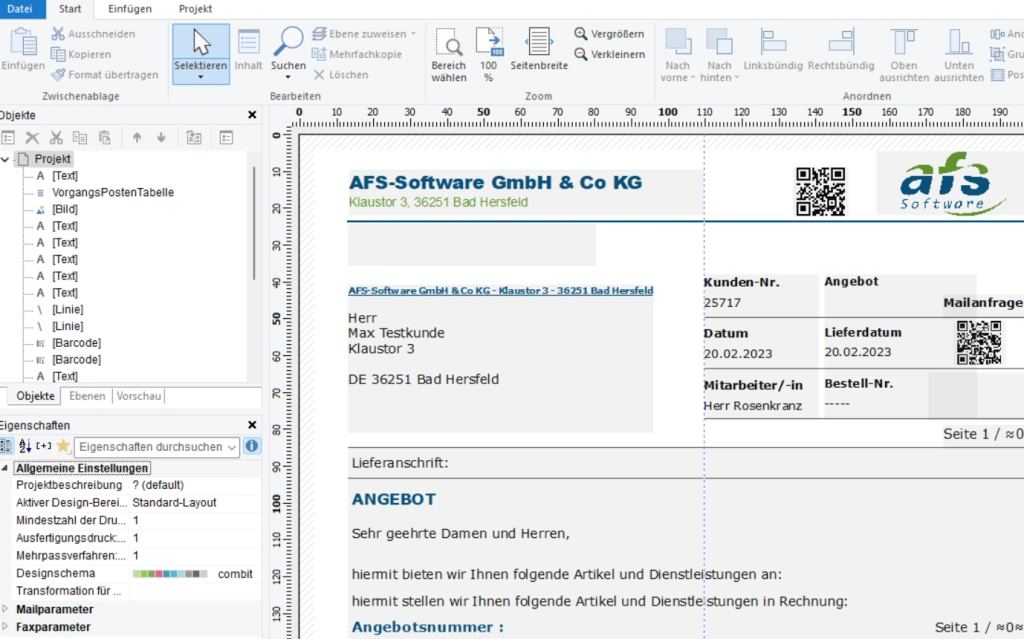Viewport: 1024px width, 639px height.
Task: Close the Objekte panel
Action: pyautogui.click(x=252, y=115)
